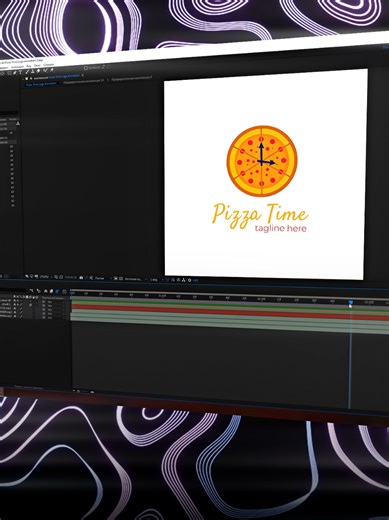389x520 pixels.
Task: Toggle the timeline frame blending switch
Action: coord(51,291)
